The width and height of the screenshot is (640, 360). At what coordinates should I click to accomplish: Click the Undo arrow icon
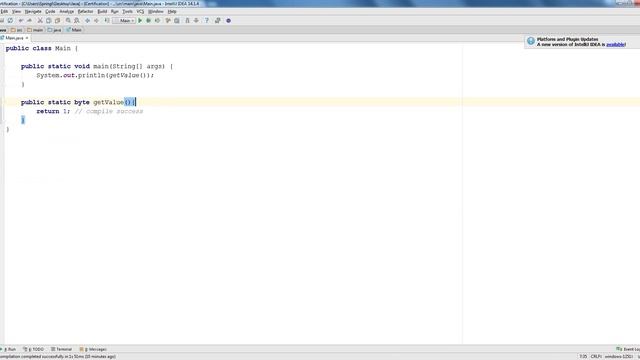pos(21,20)
